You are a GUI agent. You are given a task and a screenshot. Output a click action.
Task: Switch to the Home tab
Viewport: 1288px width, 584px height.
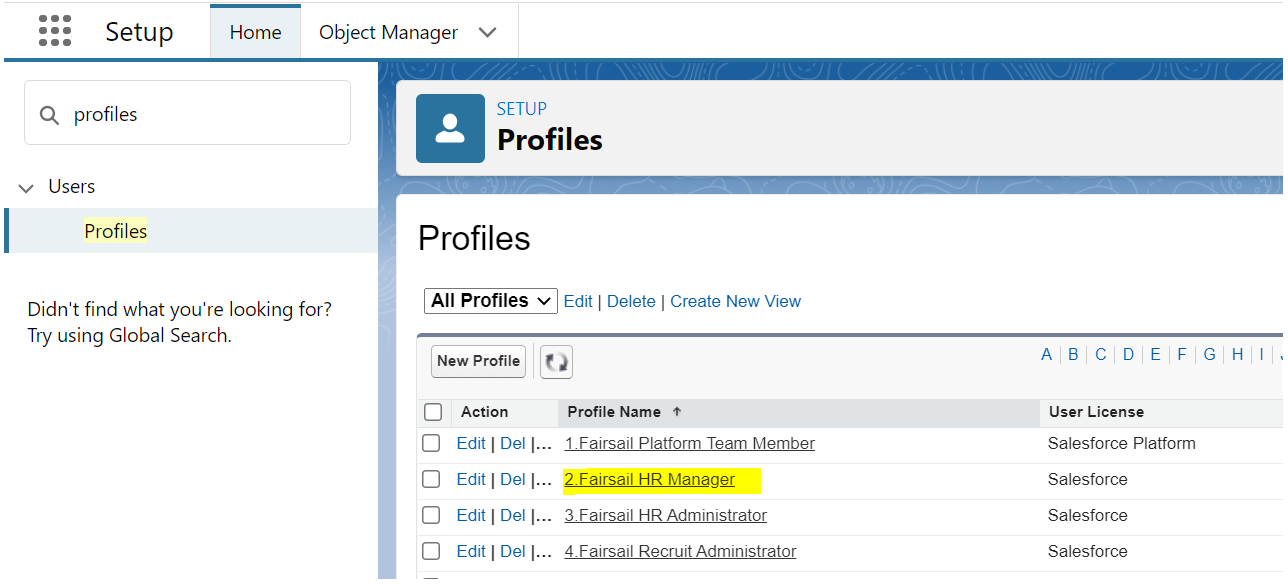tap(255, 32)
